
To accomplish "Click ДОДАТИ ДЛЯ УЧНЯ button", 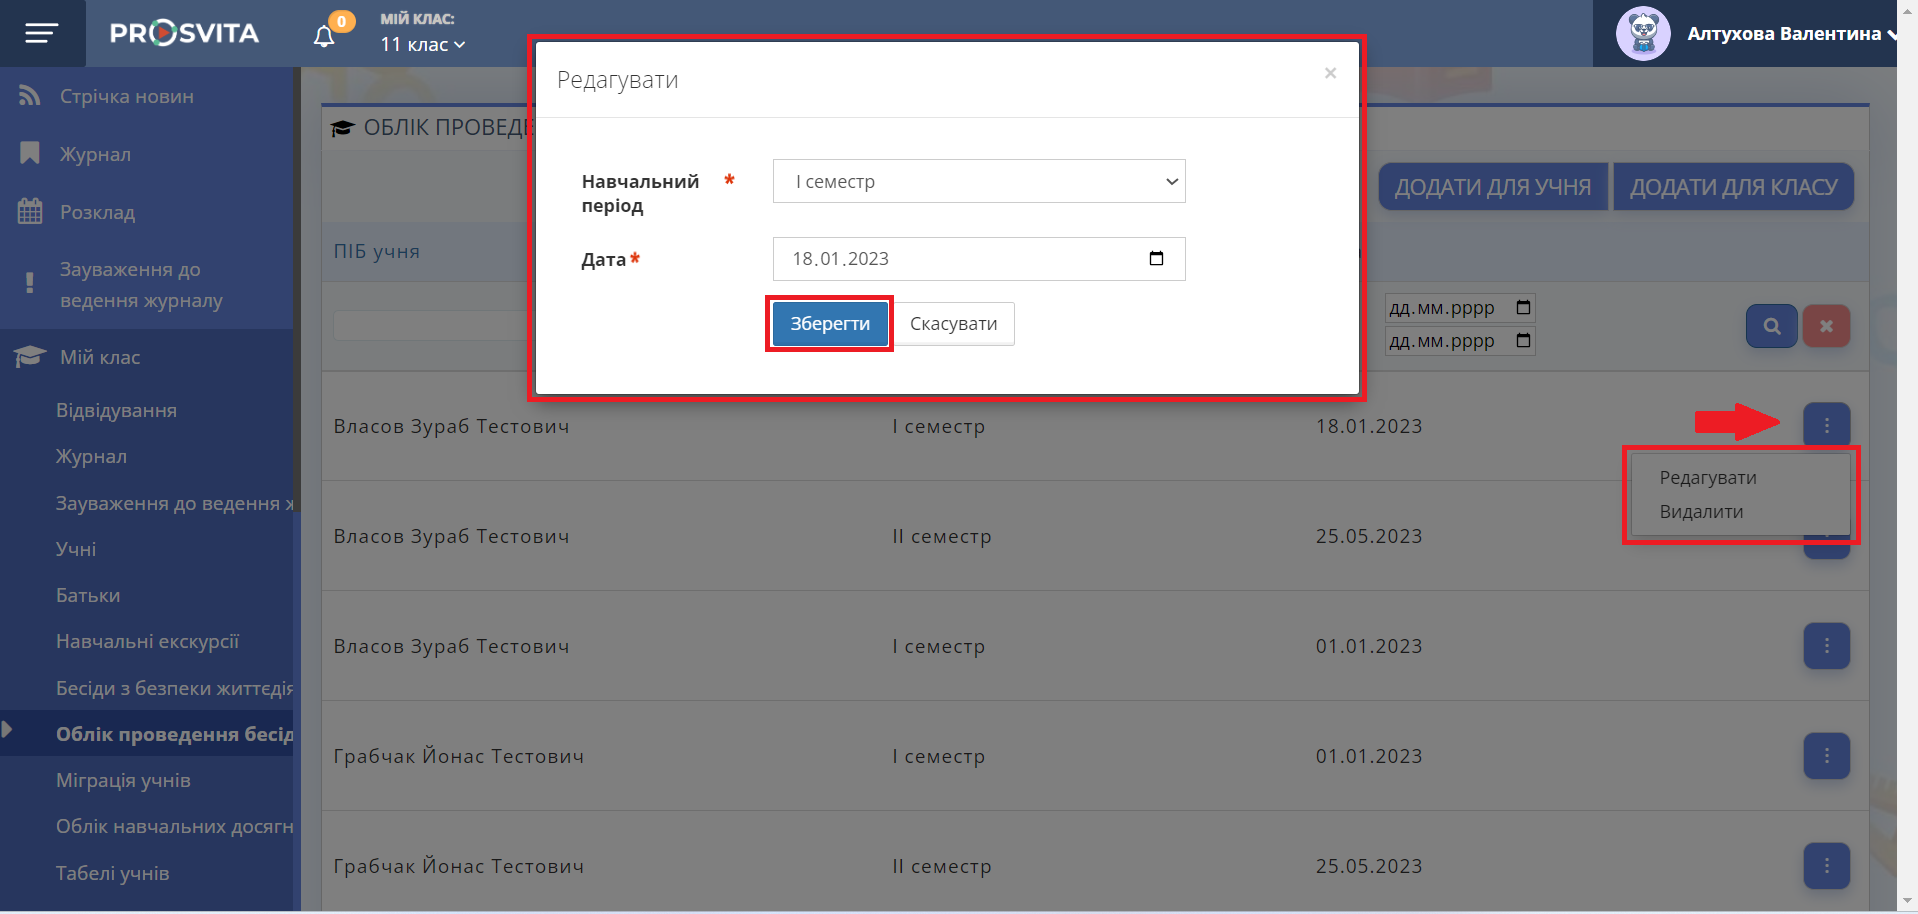I will point(1492,187).
